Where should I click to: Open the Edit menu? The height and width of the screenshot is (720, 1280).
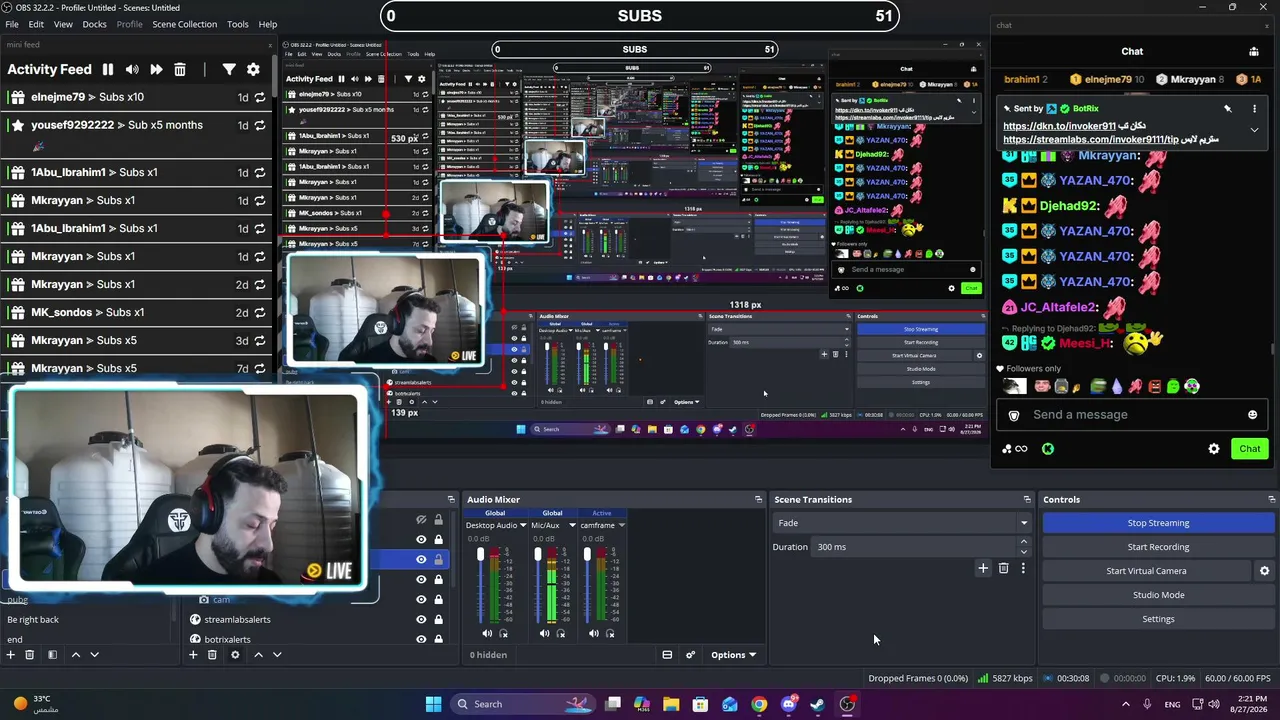36,24
